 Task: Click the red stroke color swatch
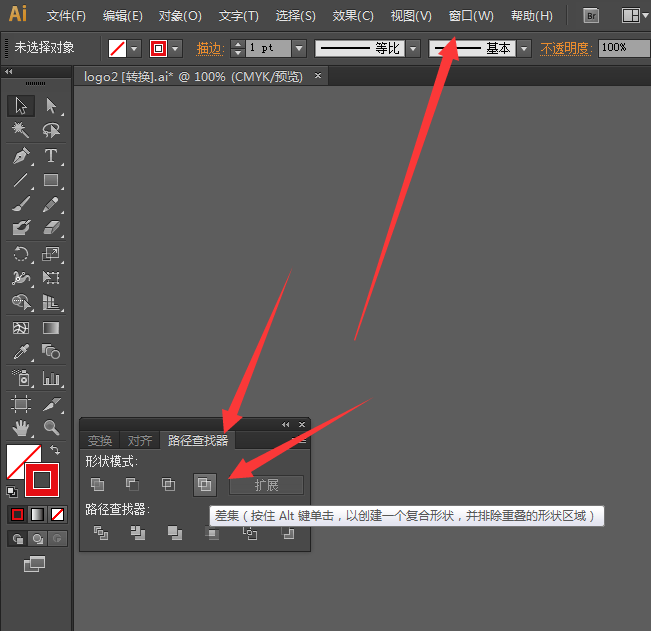click(x=159, y=48)
